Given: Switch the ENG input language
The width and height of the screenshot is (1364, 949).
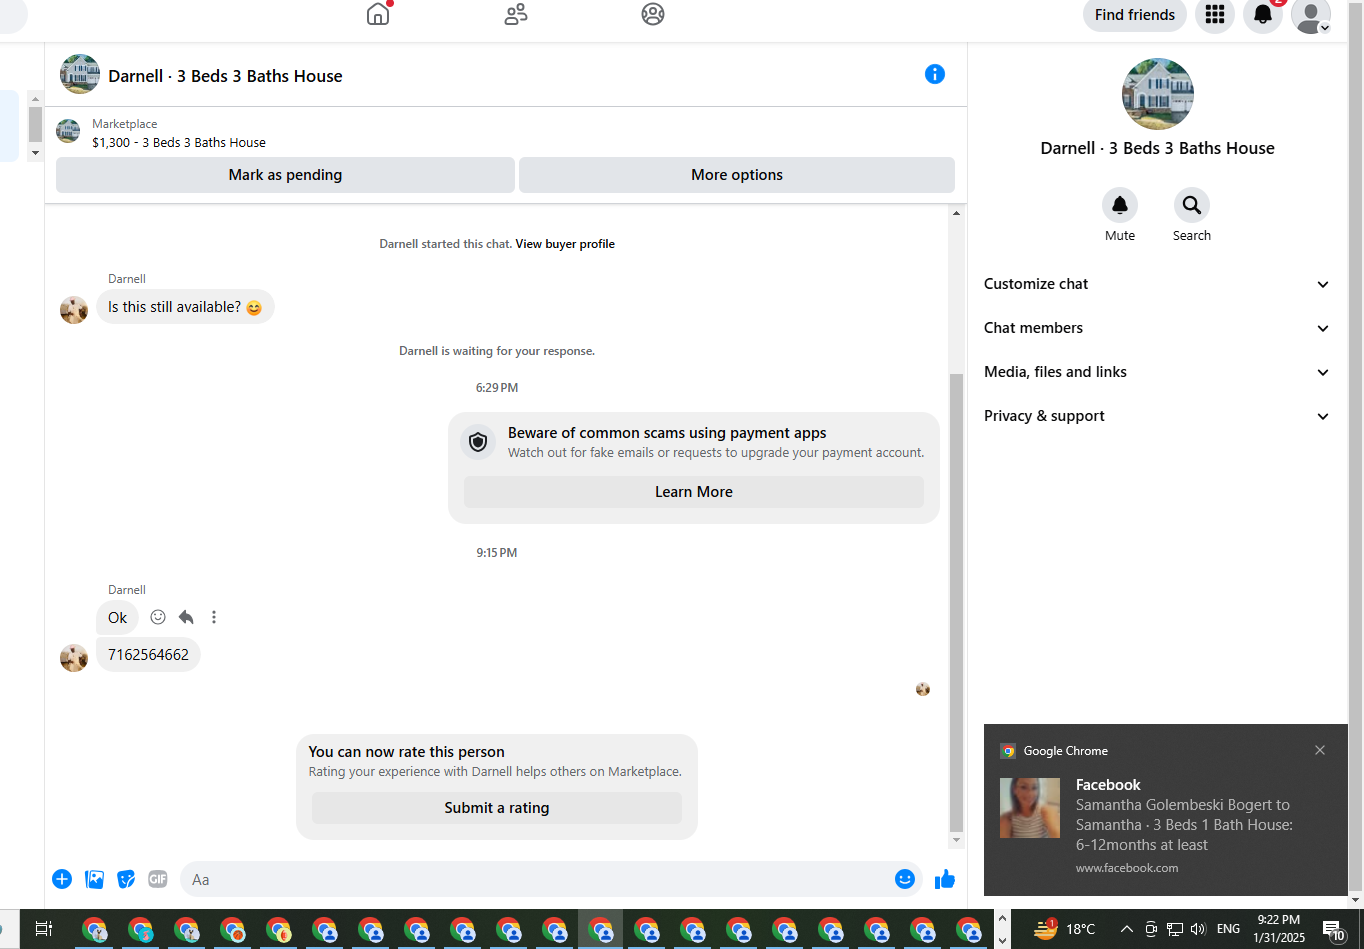Looking at the screenshot, I should coord(1228,929).
